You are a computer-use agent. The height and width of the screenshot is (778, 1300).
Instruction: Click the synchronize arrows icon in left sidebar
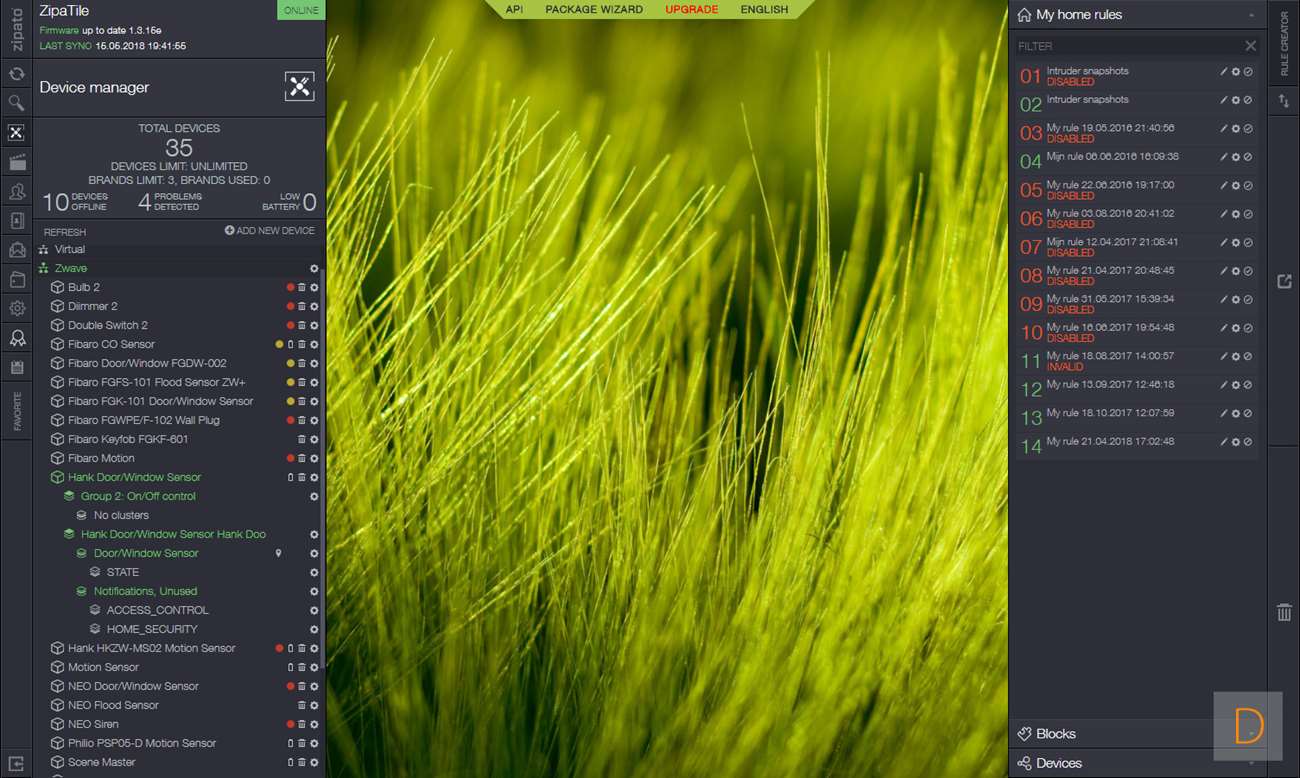(16, 73)
